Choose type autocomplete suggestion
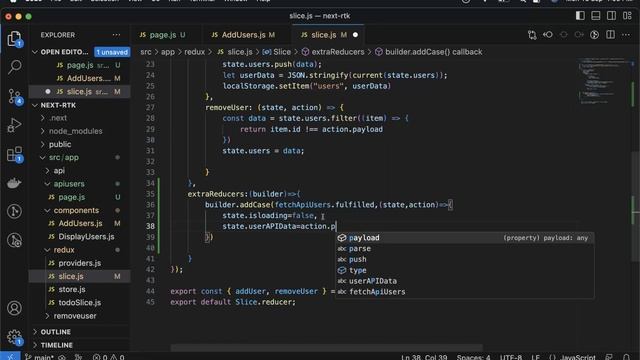The image size is (640, 360). 464,270
